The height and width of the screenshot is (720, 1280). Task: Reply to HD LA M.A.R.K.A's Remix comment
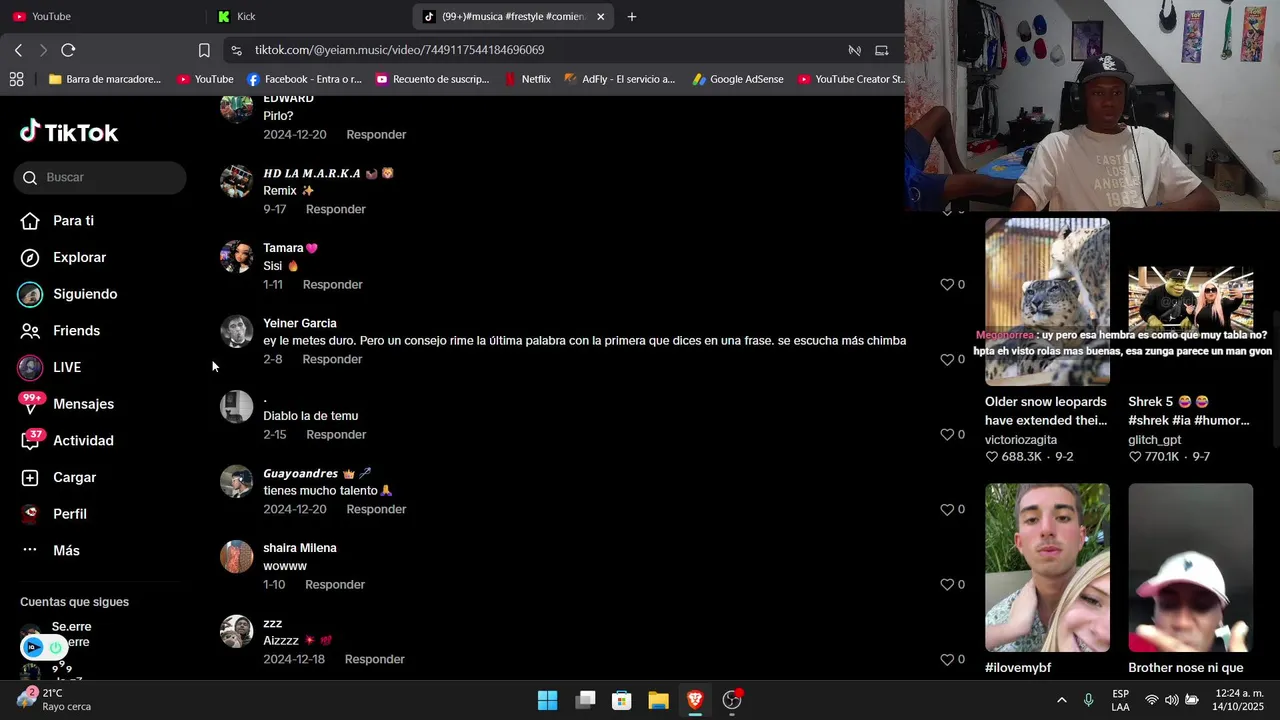[x=335, y=209]
